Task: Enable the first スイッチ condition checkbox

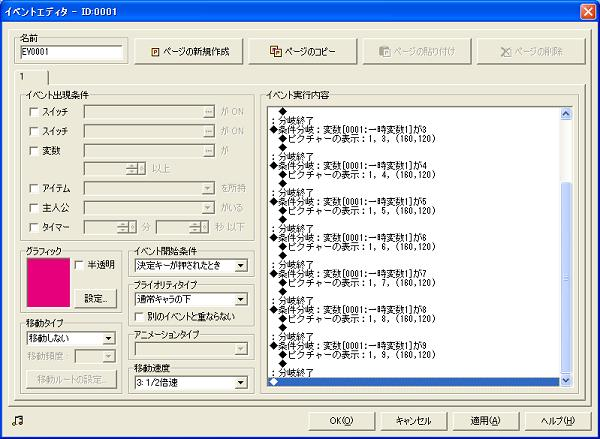Action: click(x=34, y=112)
